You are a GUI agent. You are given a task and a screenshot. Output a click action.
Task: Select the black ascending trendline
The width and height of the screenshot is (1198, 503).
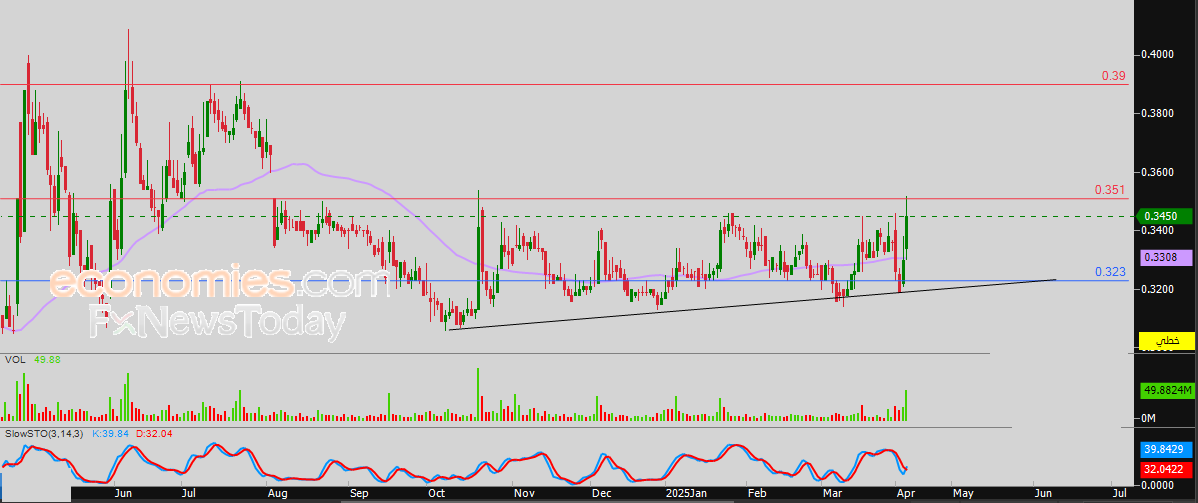753,305
